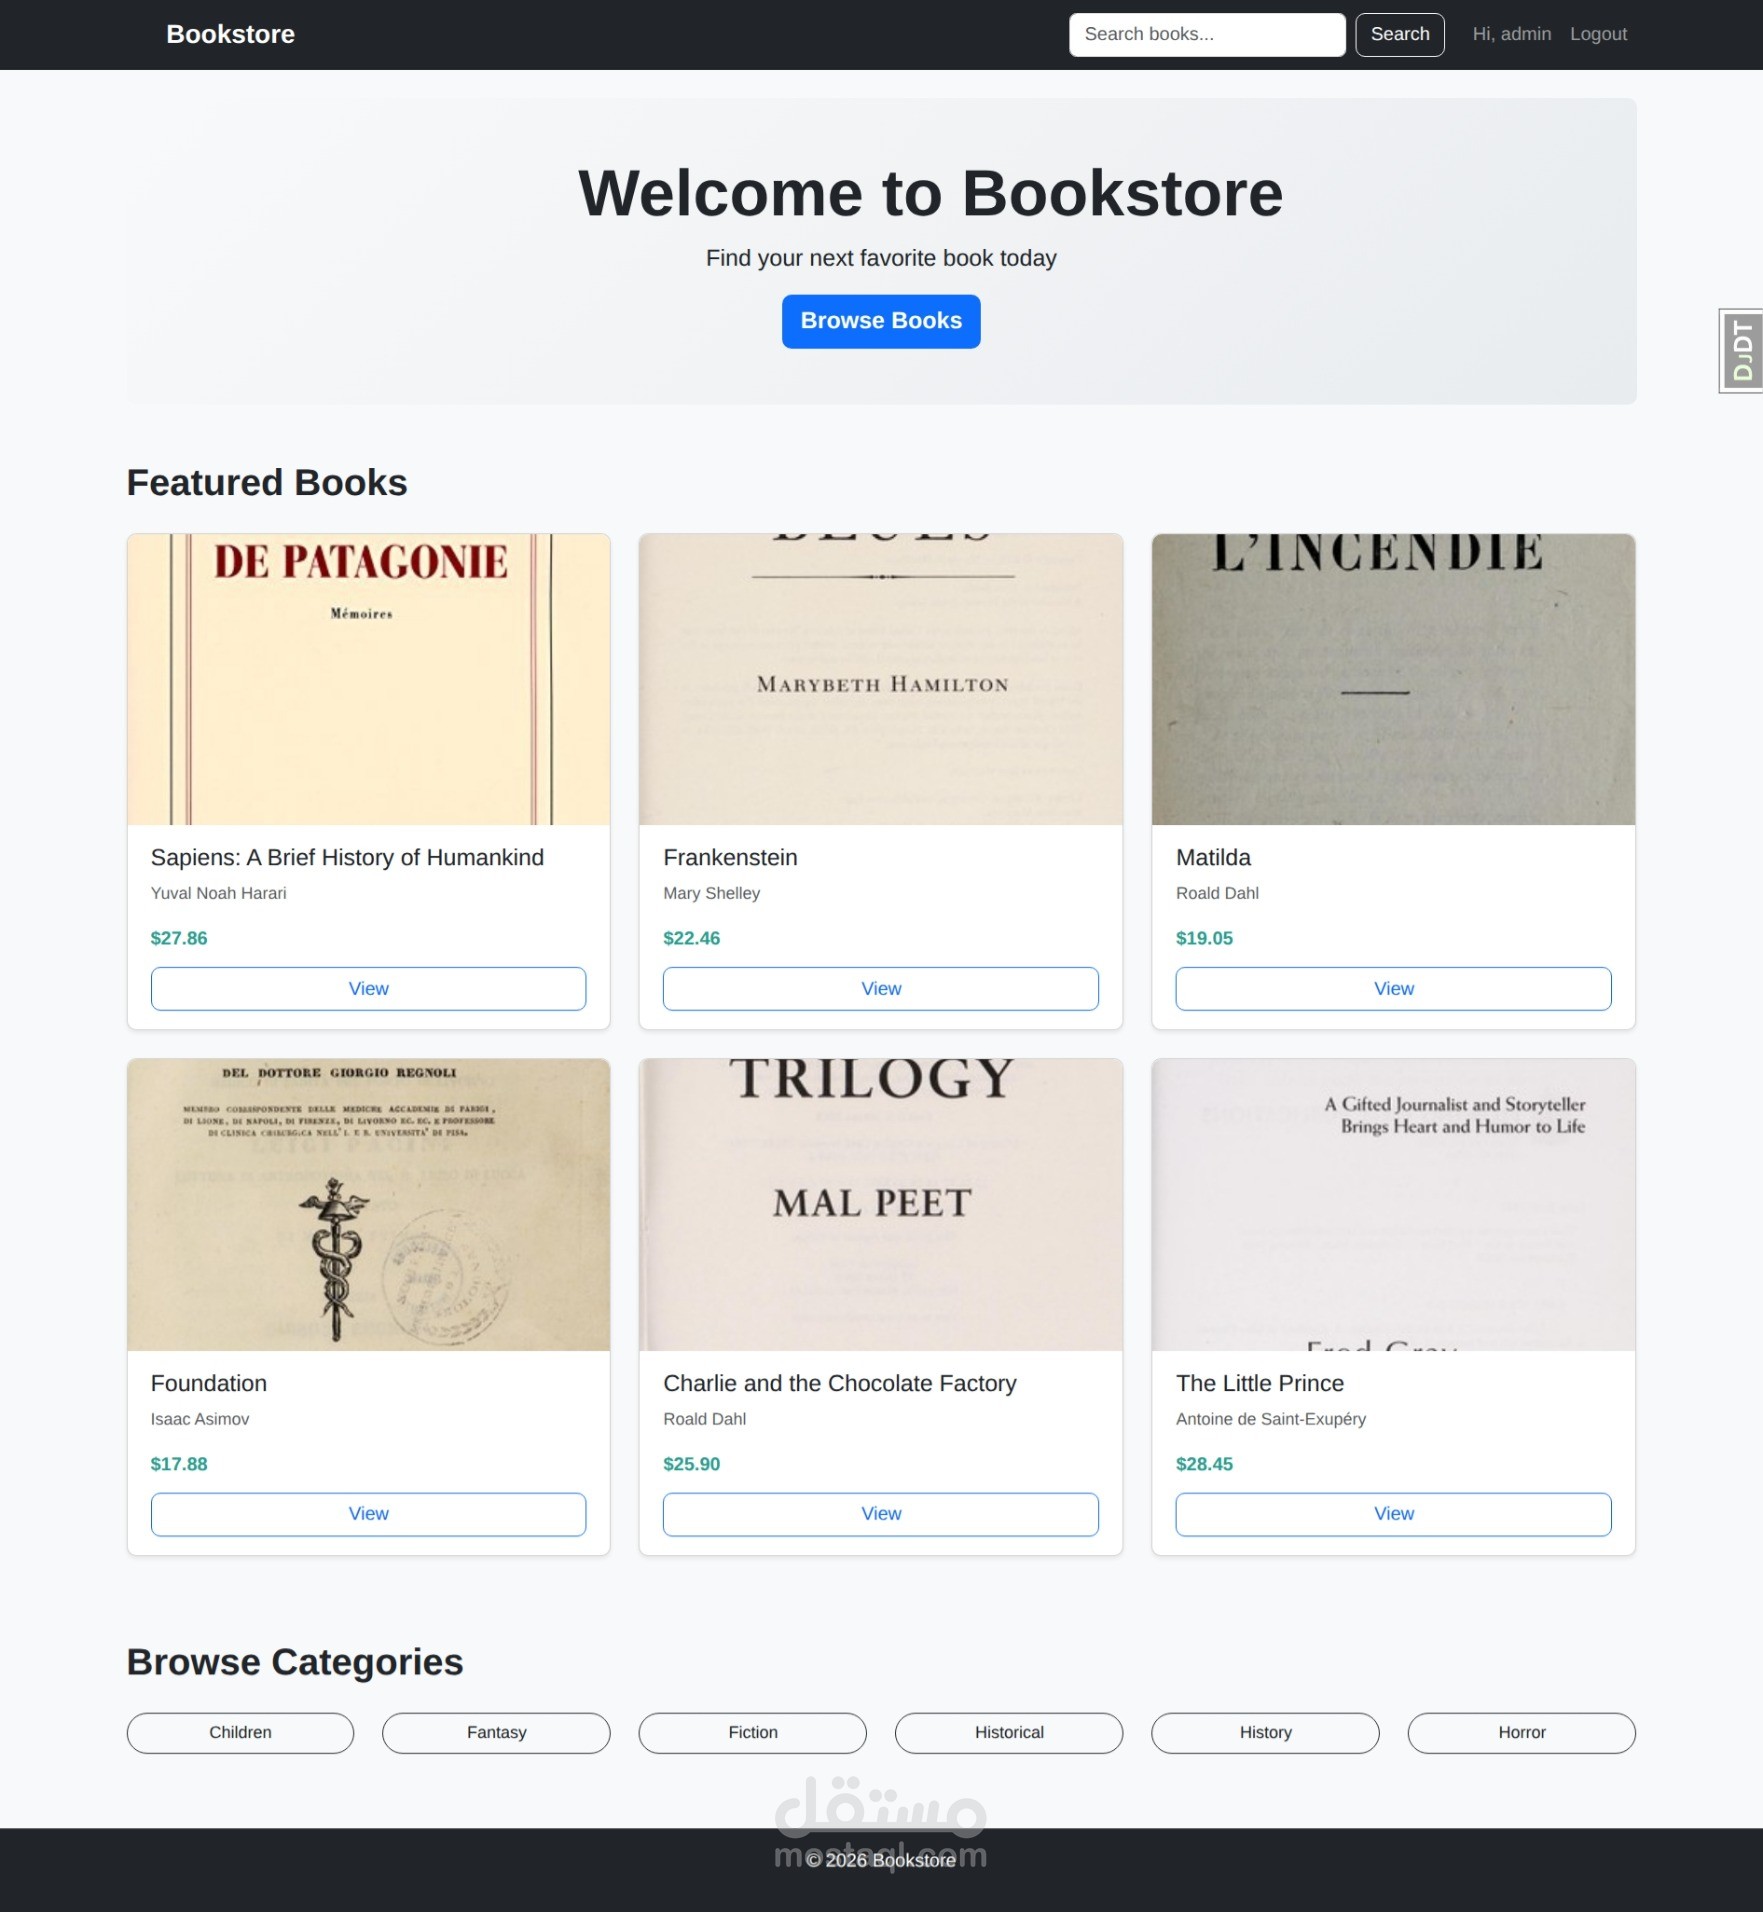The image size is (1763, 1912).
Task: Focus the Search books input field
Action: [x=1207, y=35]
